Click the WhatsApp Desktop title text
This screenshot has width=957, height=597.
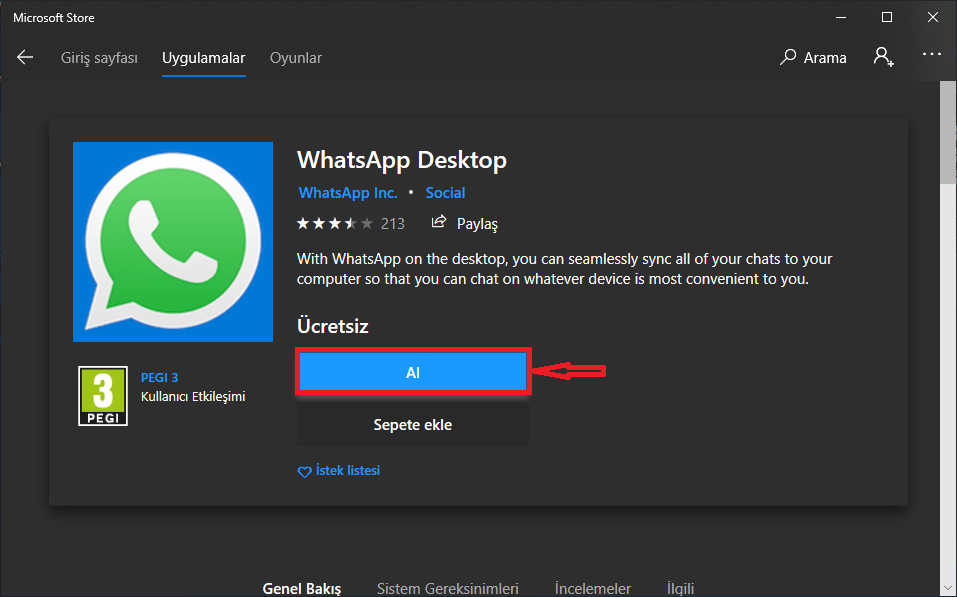(402, 160)
